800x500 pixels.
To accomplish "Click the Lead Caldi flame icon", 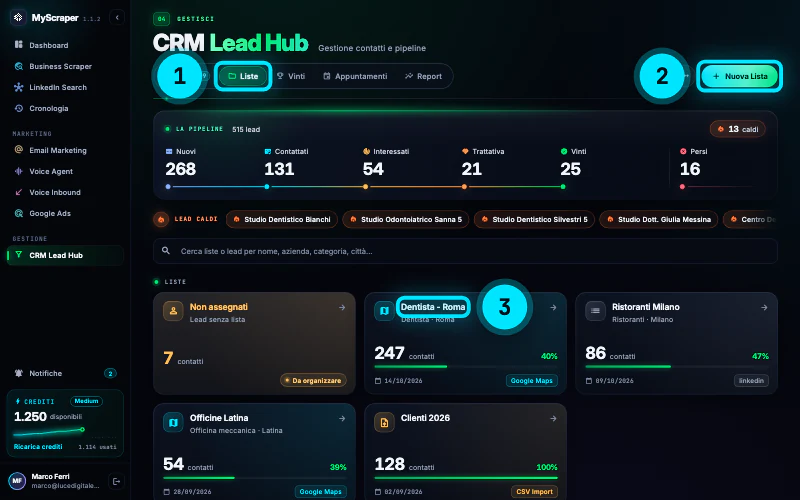I will pos(161,219).
